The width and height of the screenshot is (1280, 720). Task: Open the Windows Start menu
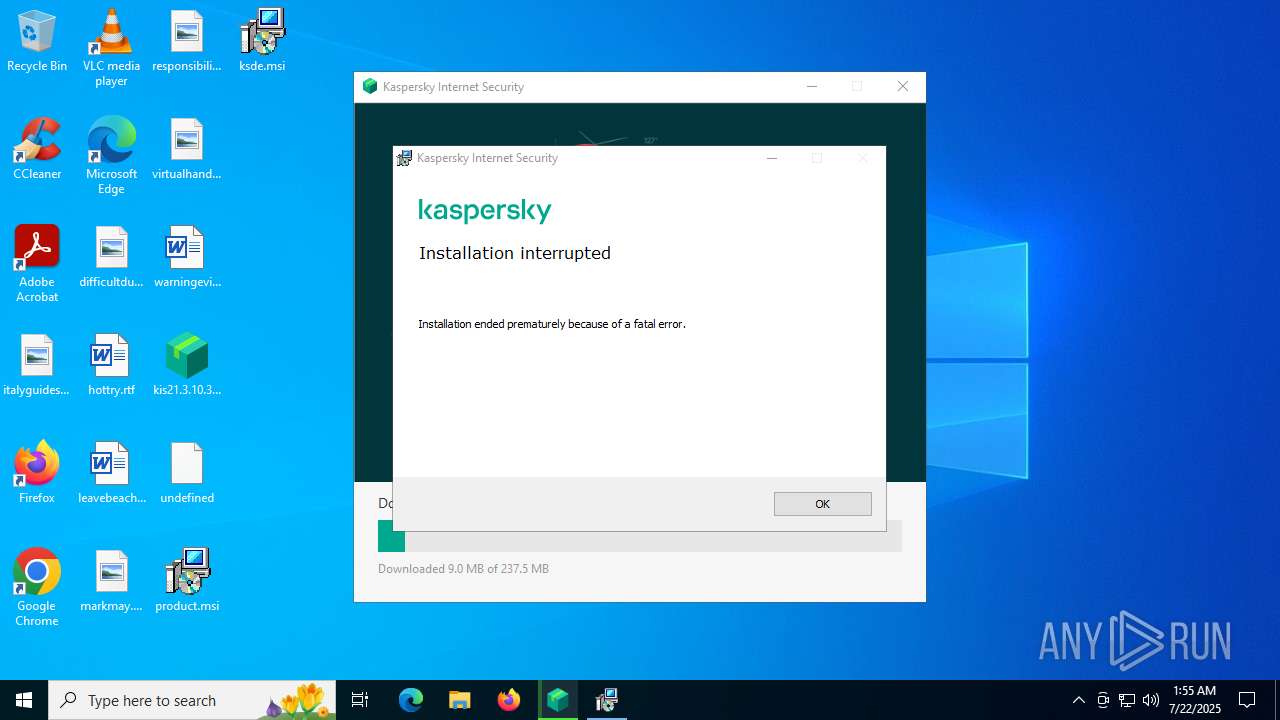click(24, 700)
